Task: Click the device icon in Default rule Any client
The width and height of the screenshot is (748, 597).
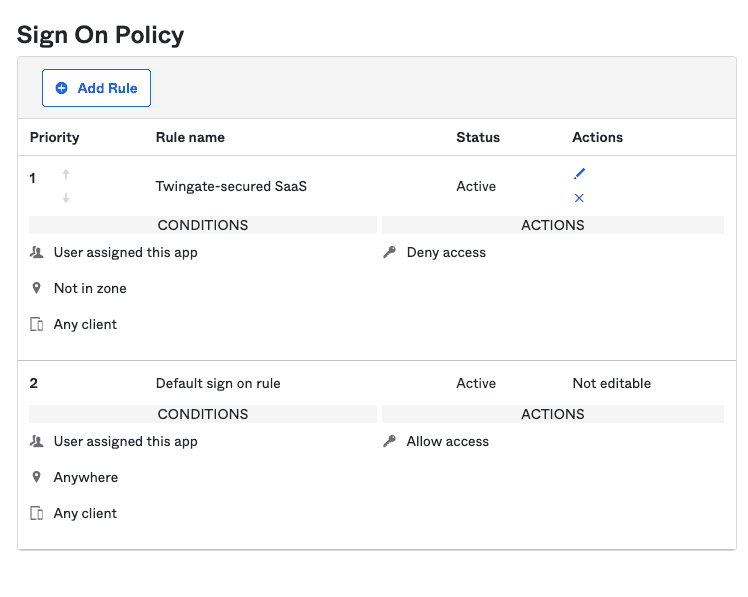Action: 37,513
